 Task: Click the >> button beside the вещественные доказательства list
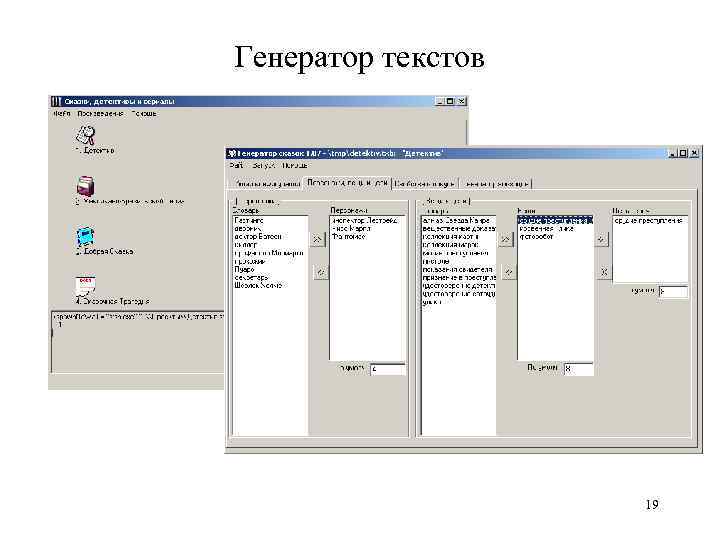pos(506,239)
